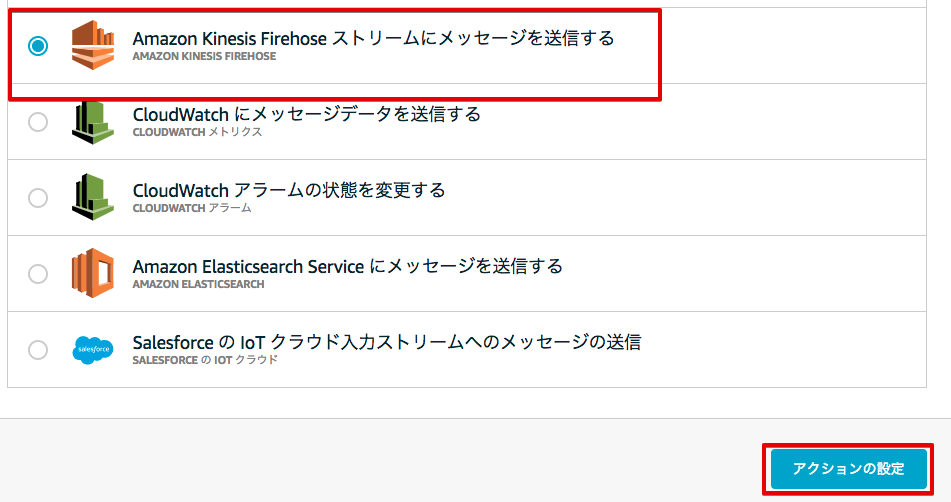Click the CloudWatch にメッセージデータを送信する title
951x502 pixels.
pos(307,114)
